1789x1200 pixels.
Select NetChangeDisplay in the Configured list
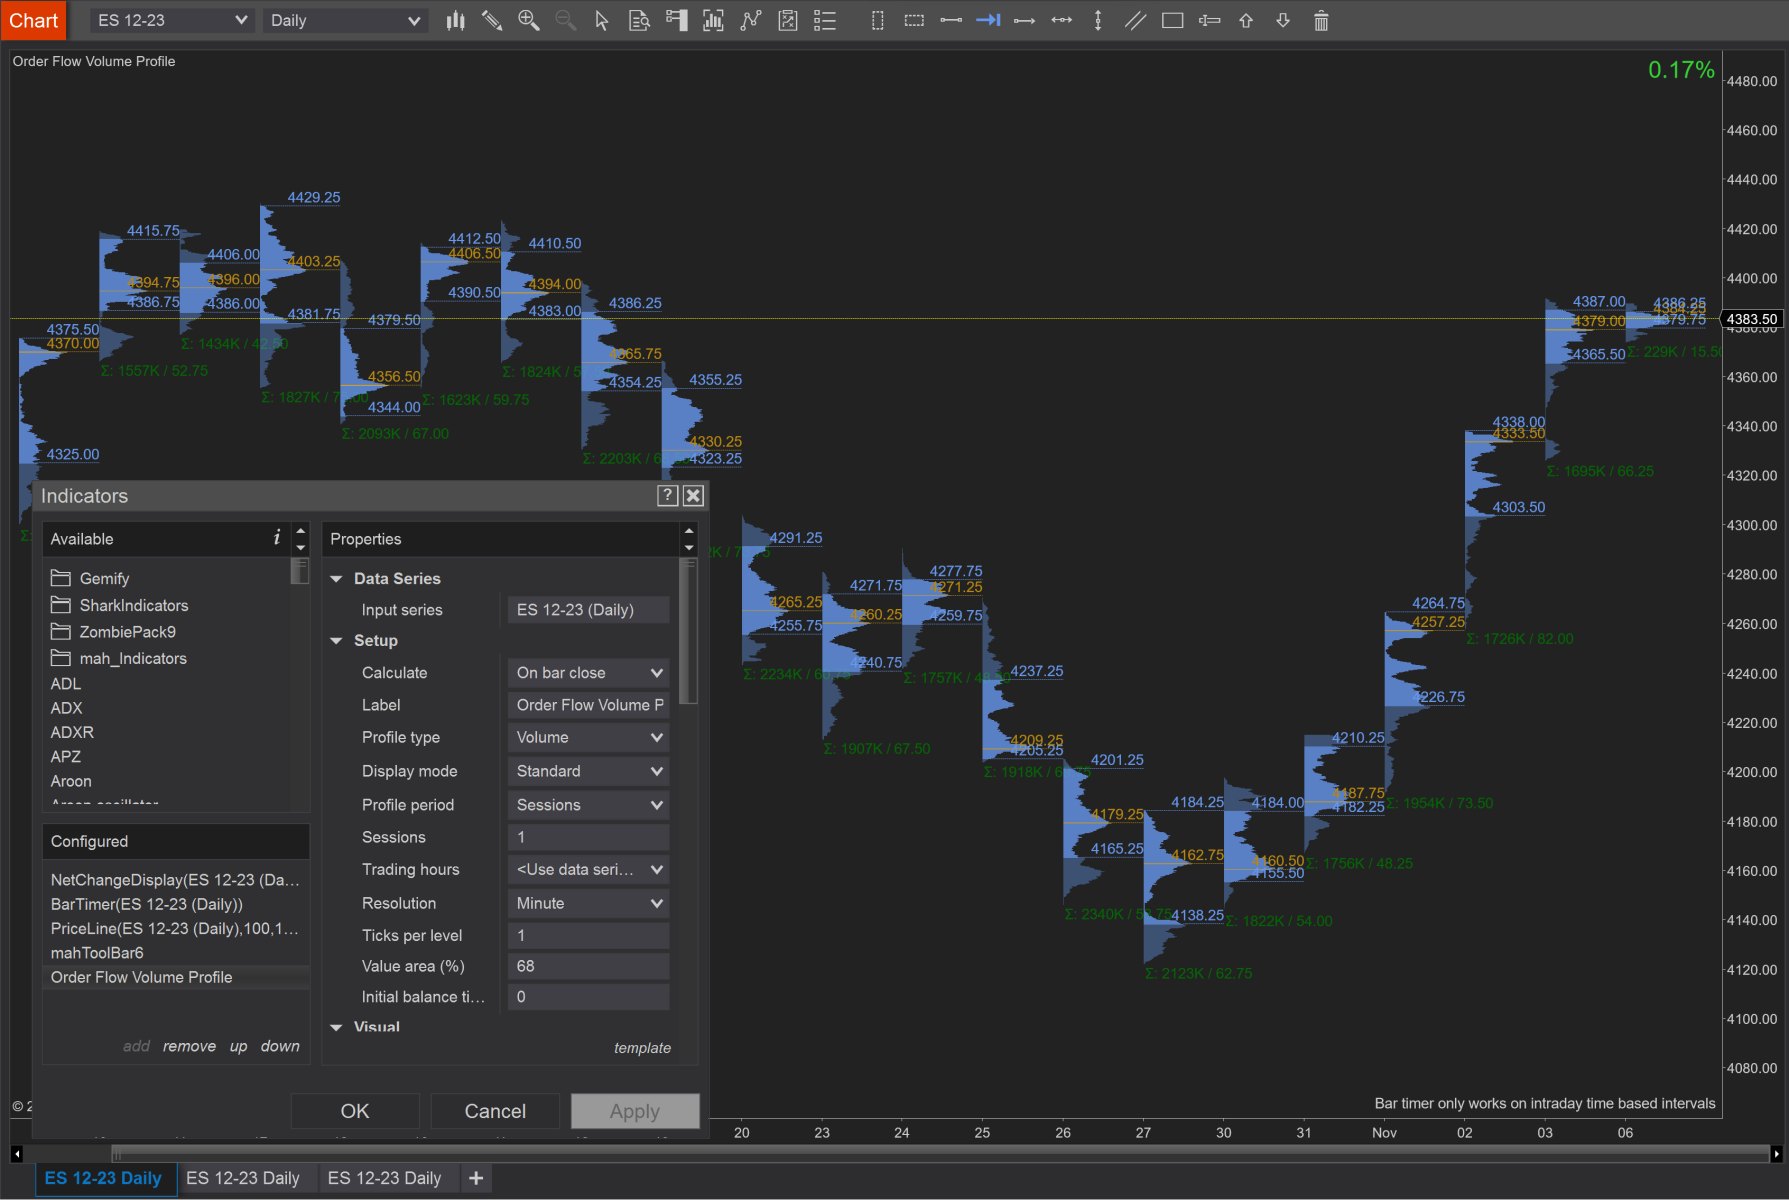click(176, 880)
